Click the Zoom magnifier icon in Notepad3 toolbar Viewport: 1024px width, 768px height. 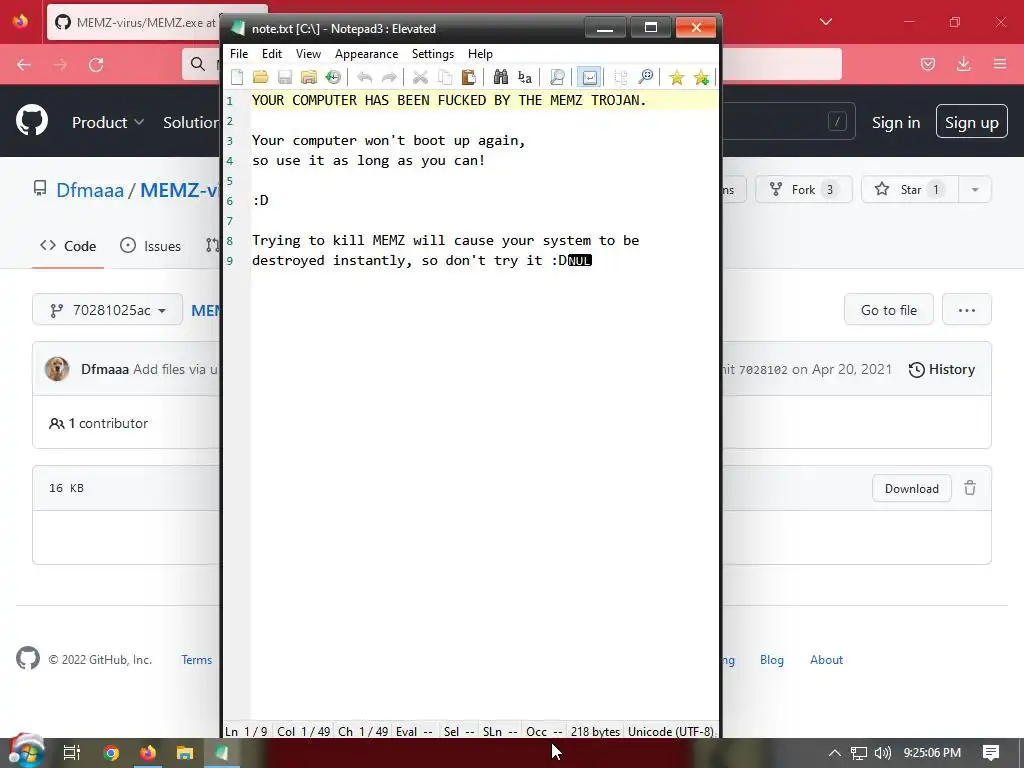point(645,77)
